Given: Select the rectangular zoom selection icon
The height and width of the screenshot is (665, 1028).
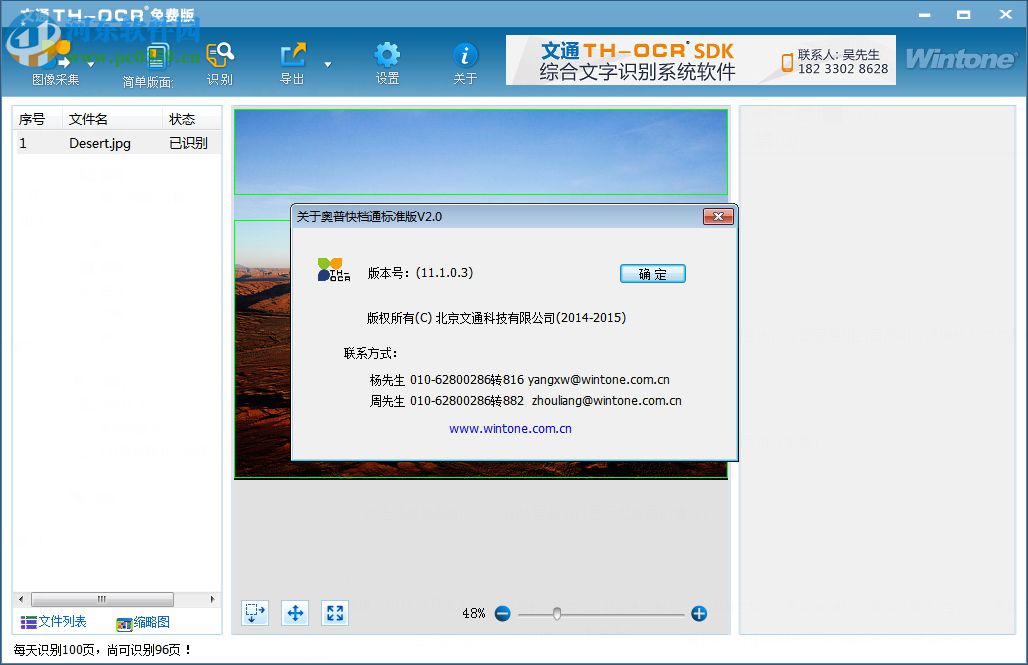Looking at the screenshot, I should tap(253, 612).
